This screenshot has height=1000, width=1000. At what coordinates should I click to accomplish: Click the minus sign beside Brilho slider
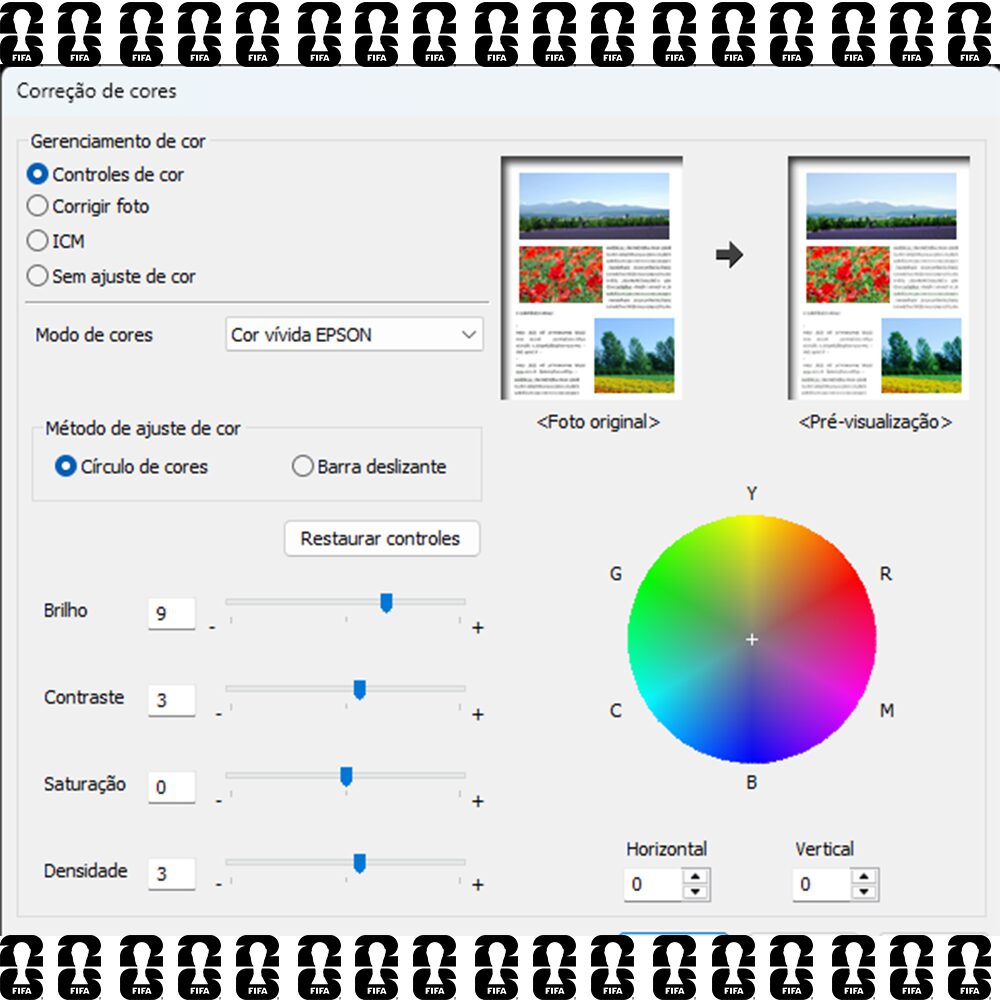[212, 628]
